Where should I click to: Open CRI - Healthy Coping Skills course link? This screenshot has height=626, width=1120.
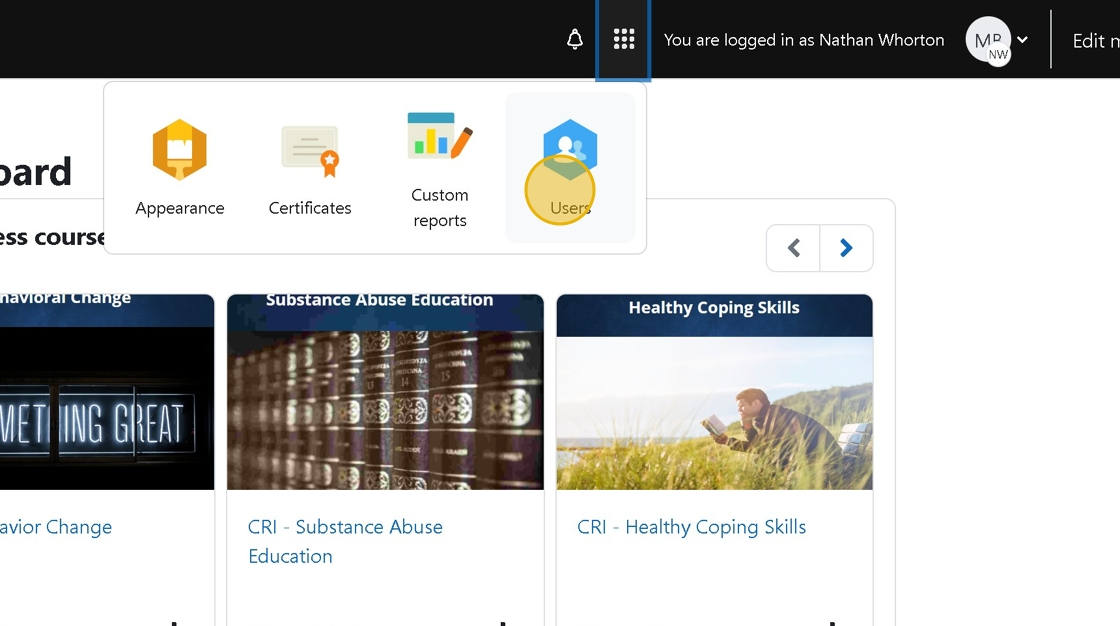(691, 527)
